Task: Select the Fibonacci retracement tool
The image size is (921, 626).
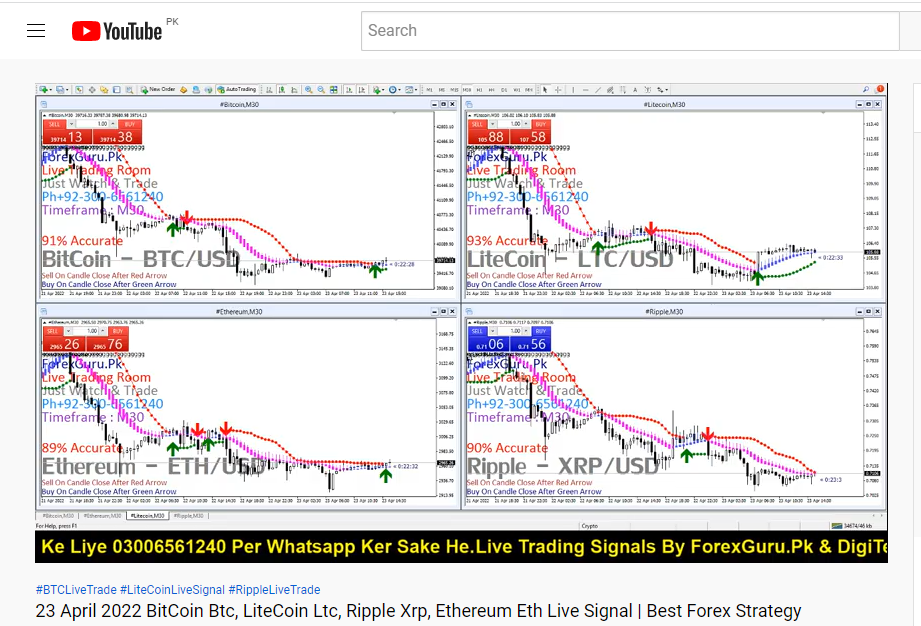Action: (x=623, y=90)
